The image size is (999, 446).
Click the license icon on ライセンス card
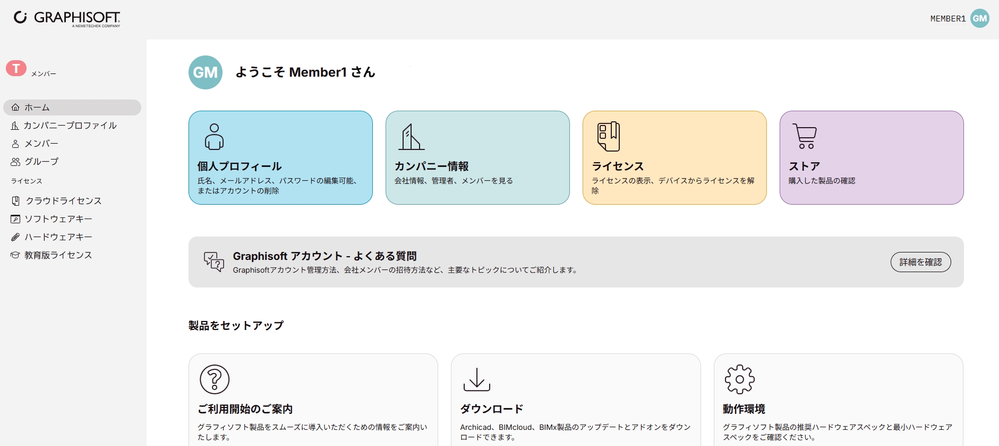pos(608,136)
